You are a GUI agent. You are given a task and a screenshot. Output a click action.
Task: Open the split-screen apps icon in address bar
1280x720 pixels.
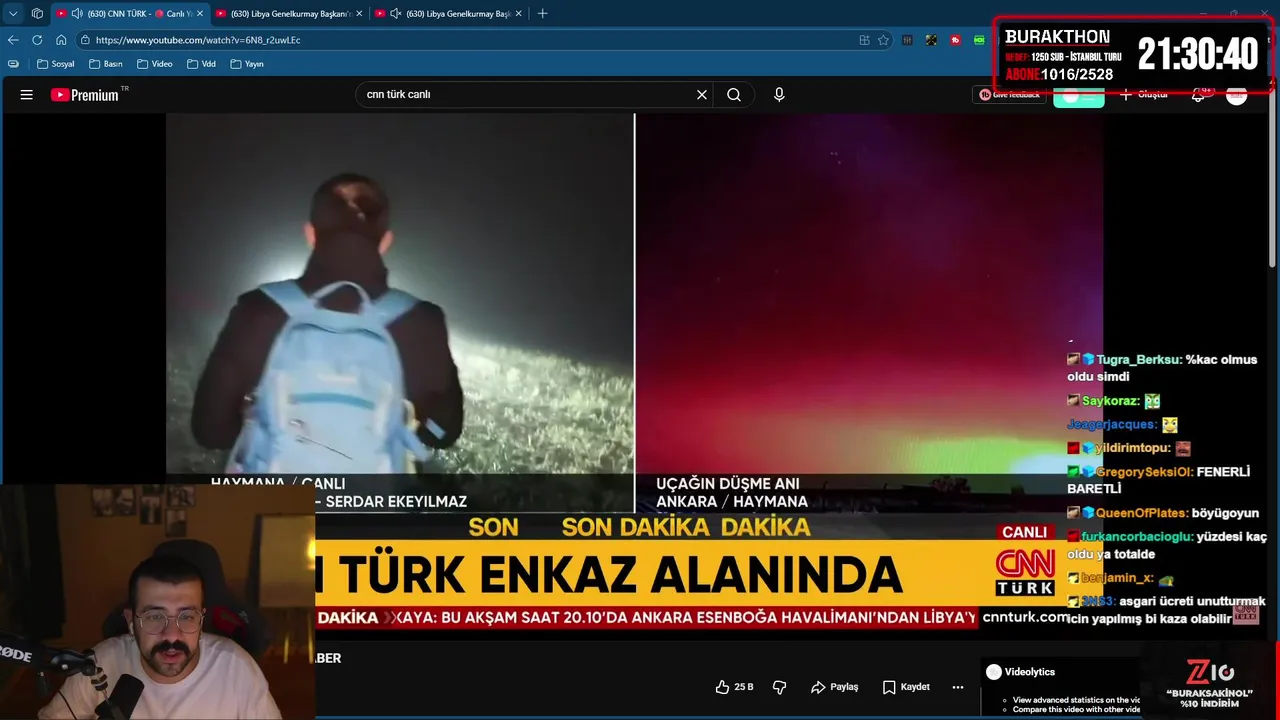(x=864, y=40)
